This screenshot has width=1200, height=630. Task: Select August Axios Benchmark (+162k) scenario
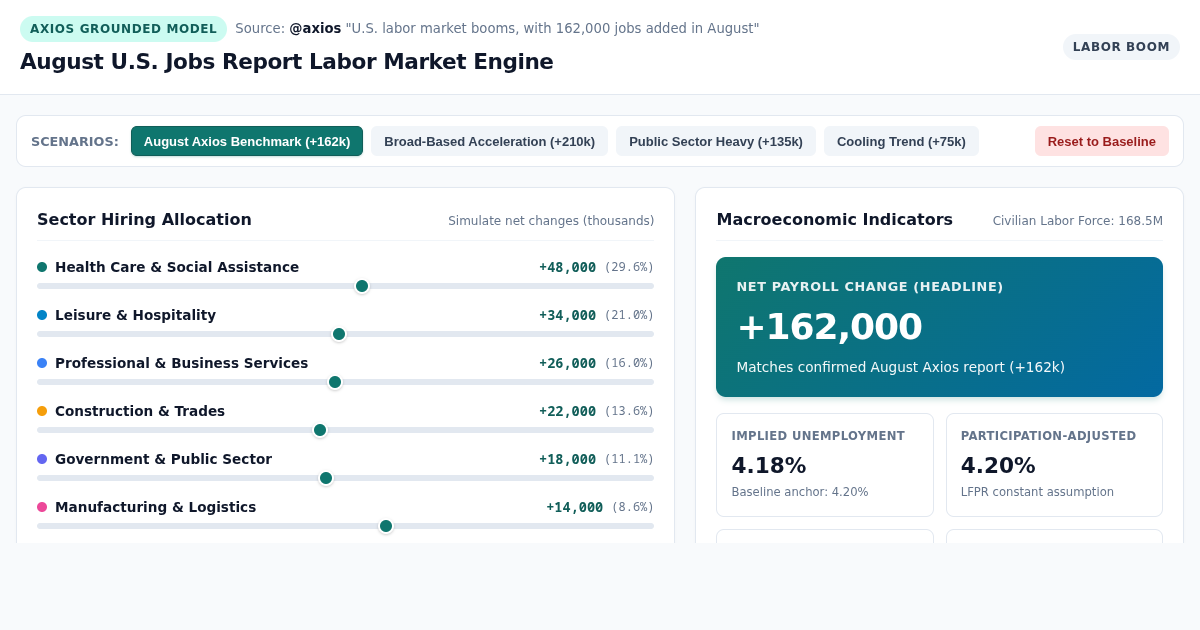pos(247,141)
